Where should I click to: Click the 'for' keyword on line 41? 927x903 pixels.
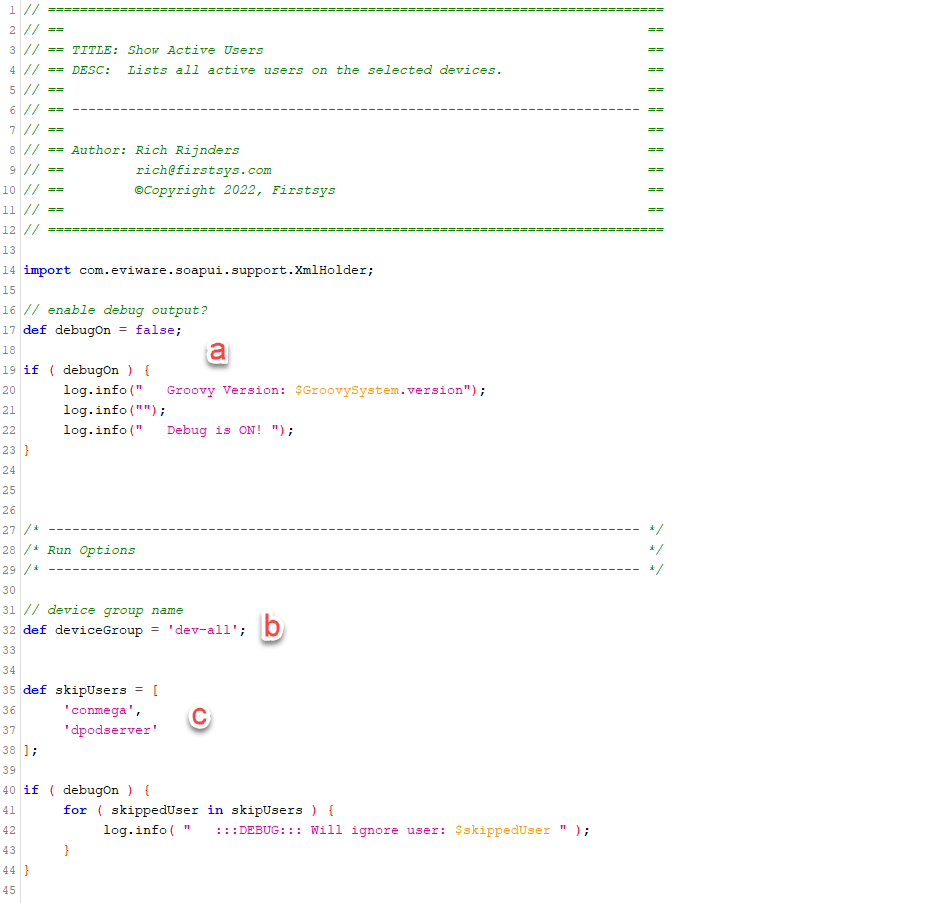tap(75, 810)
